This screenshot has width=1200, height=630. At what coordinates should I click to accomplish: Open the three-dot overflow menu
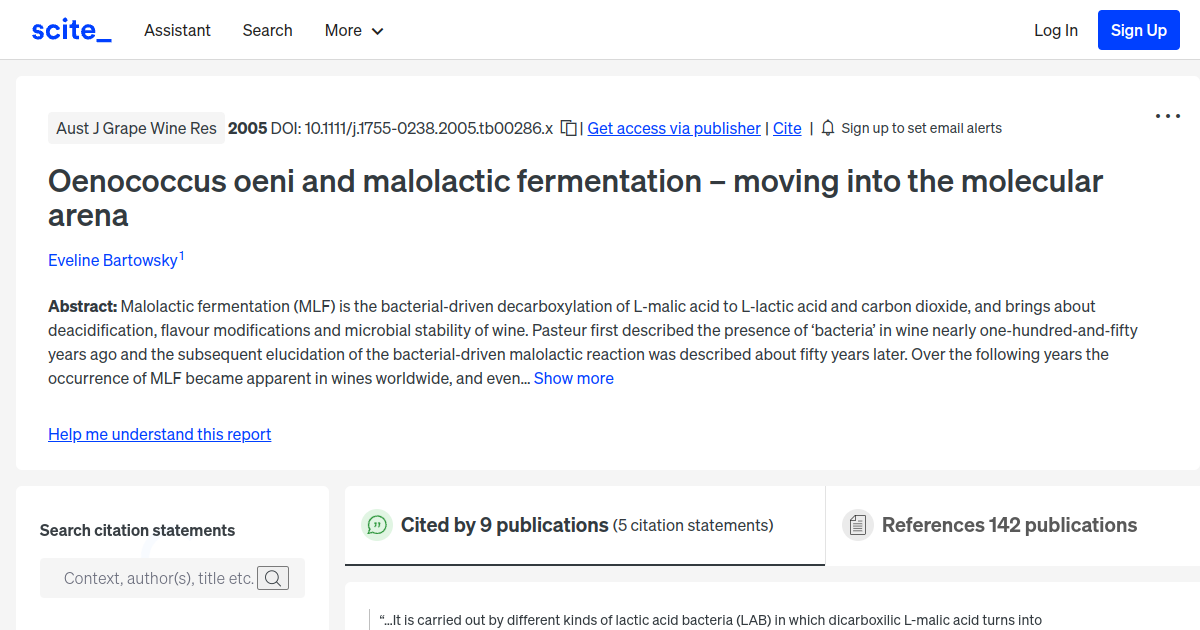coord(1167,116)
